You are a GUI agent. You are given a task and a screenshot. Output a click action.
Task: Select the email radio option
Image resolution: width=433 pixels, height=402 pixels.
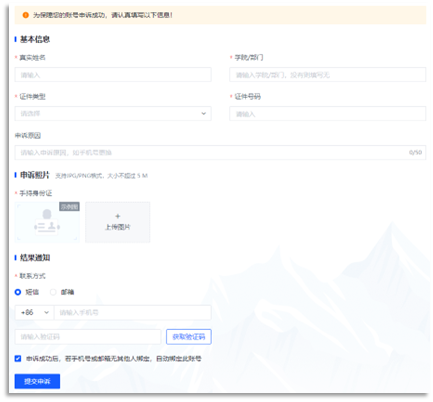tap(53, 292)
